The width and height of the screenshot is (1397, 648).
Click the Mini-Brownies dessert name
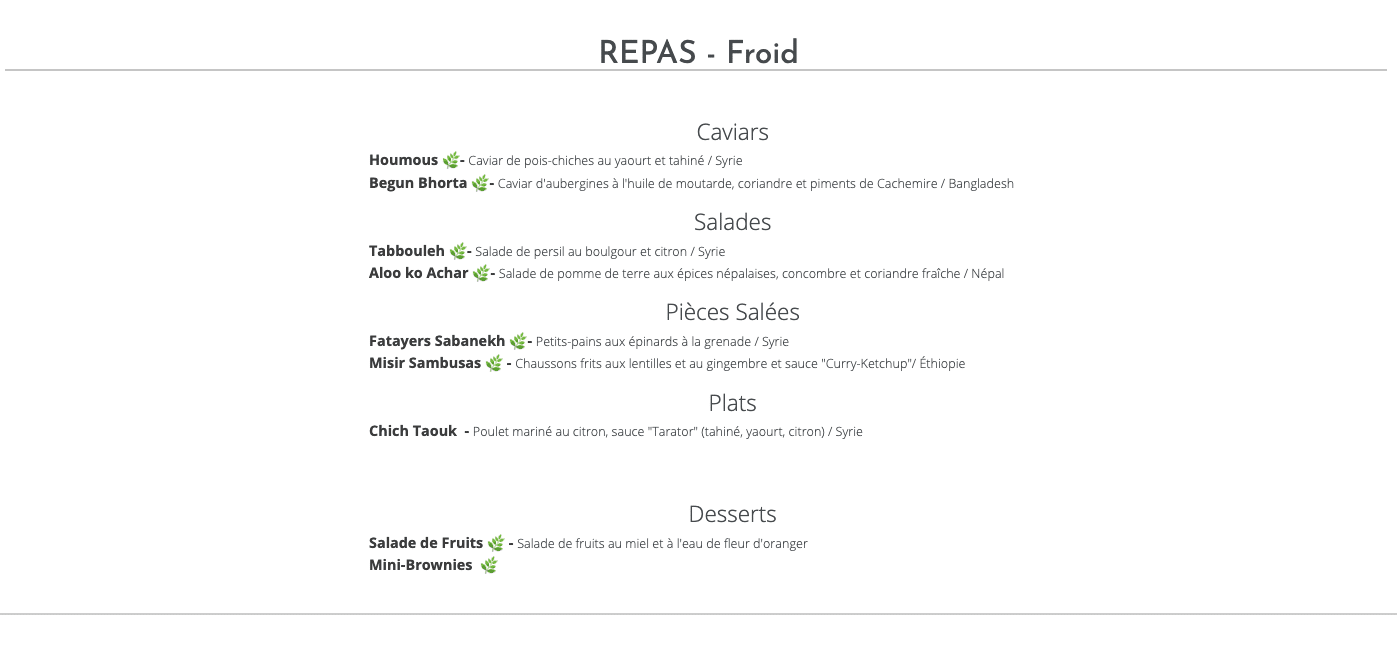pos(421,565)
